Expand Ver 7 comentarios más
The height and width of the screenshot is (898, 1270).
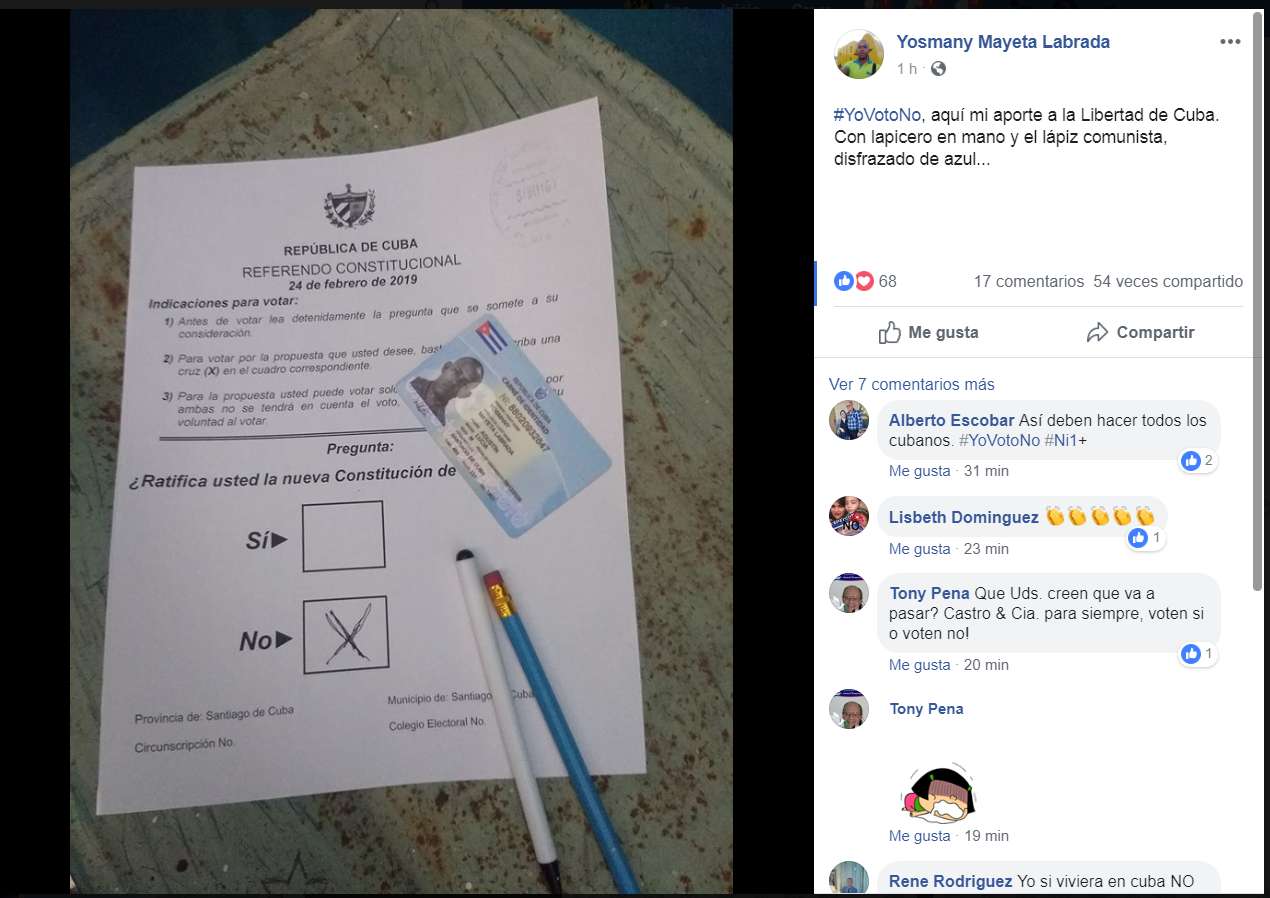pyautogui.click(x=912, y=384)
